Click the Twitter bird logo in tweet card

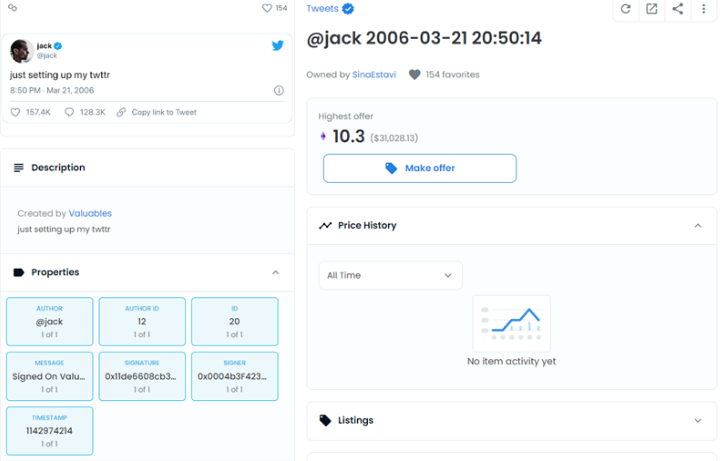[278, 45]
